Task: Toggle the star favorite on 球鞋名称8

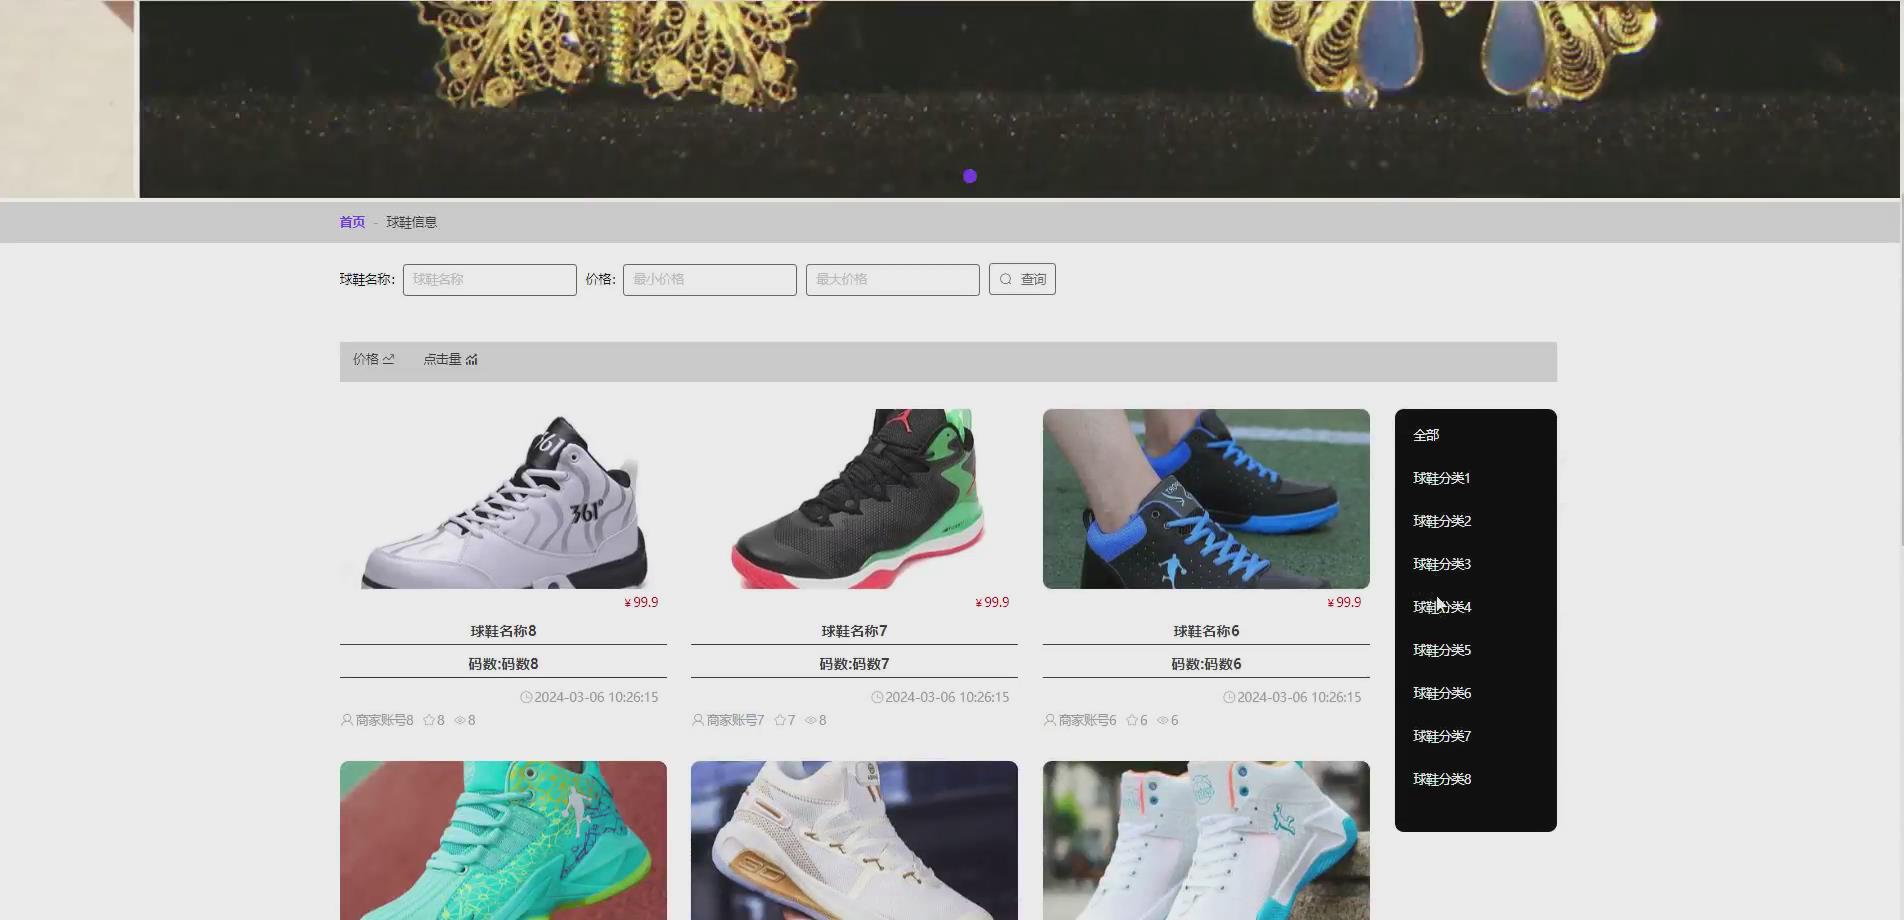Action: click(x=430, y=719)
